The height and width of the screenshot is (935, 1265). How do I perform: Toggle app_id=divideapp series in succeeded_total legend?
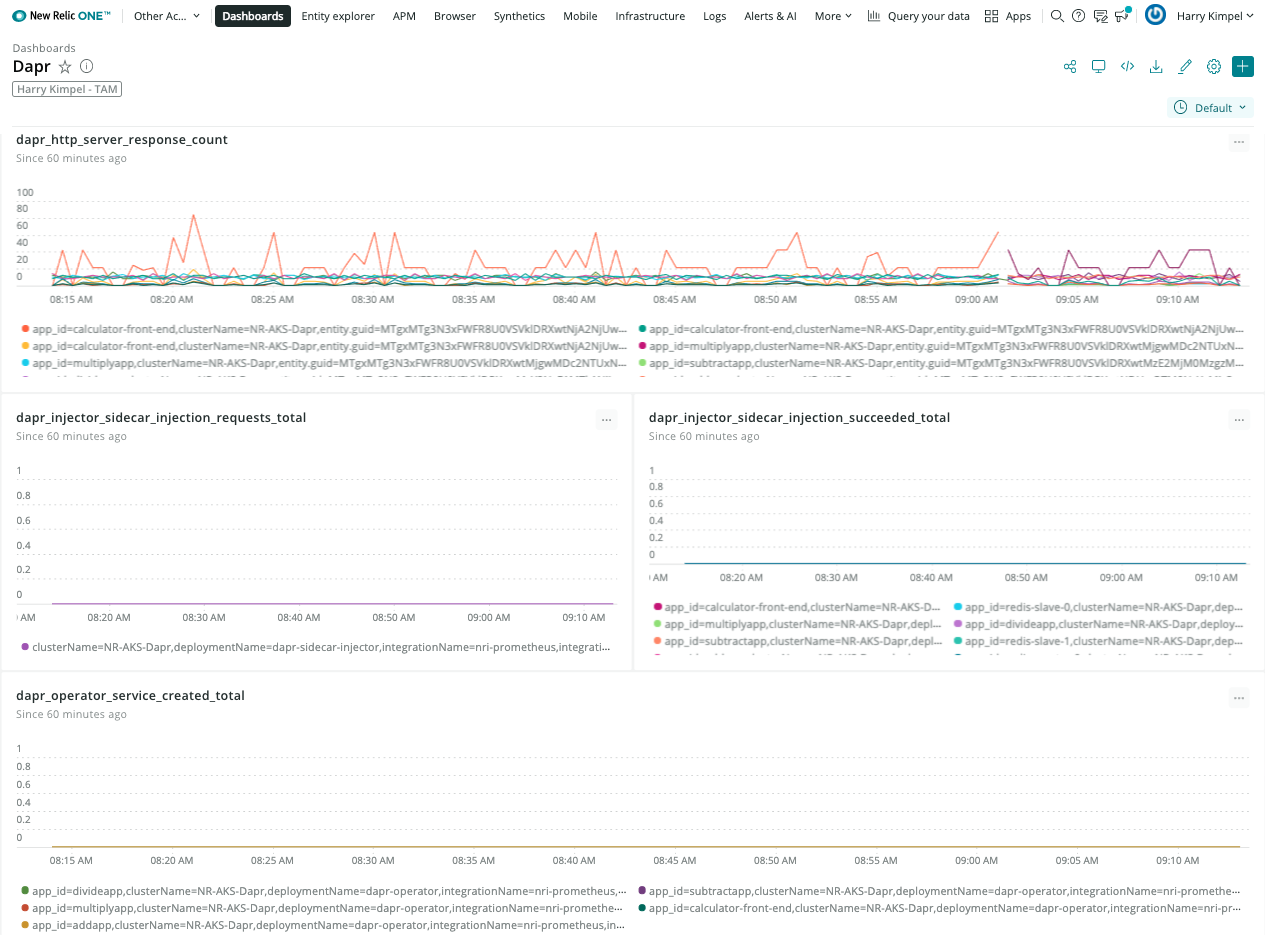pos(1099,624)
